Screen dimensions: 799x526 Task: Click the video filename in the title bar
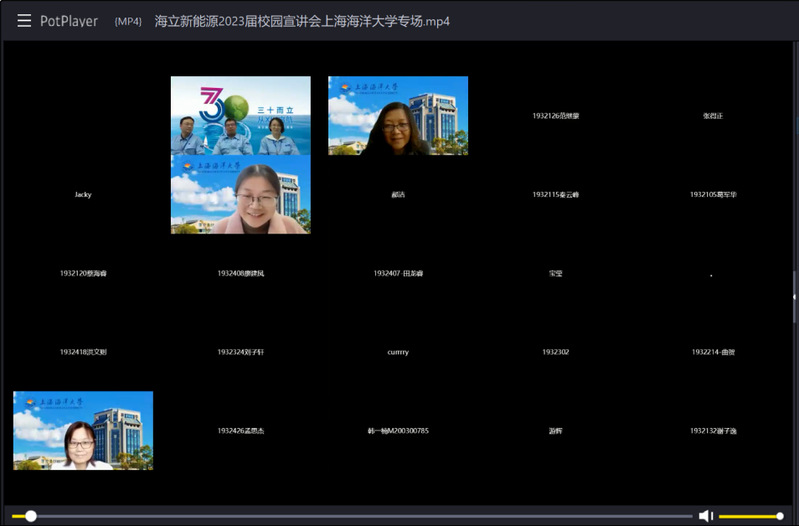point(302,21)
